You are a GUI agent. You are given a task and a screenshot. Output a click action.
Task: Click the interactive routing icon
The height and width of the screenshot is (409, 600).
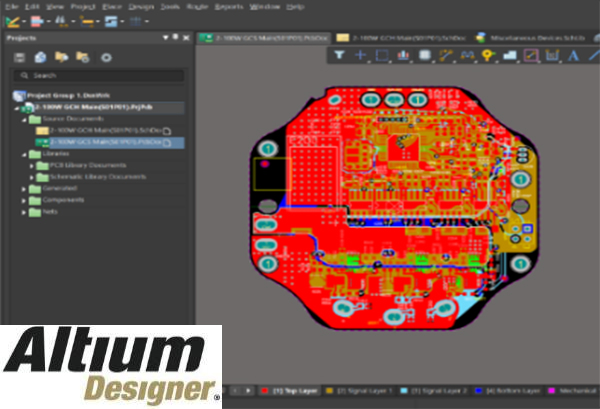[x=445, y=55]
